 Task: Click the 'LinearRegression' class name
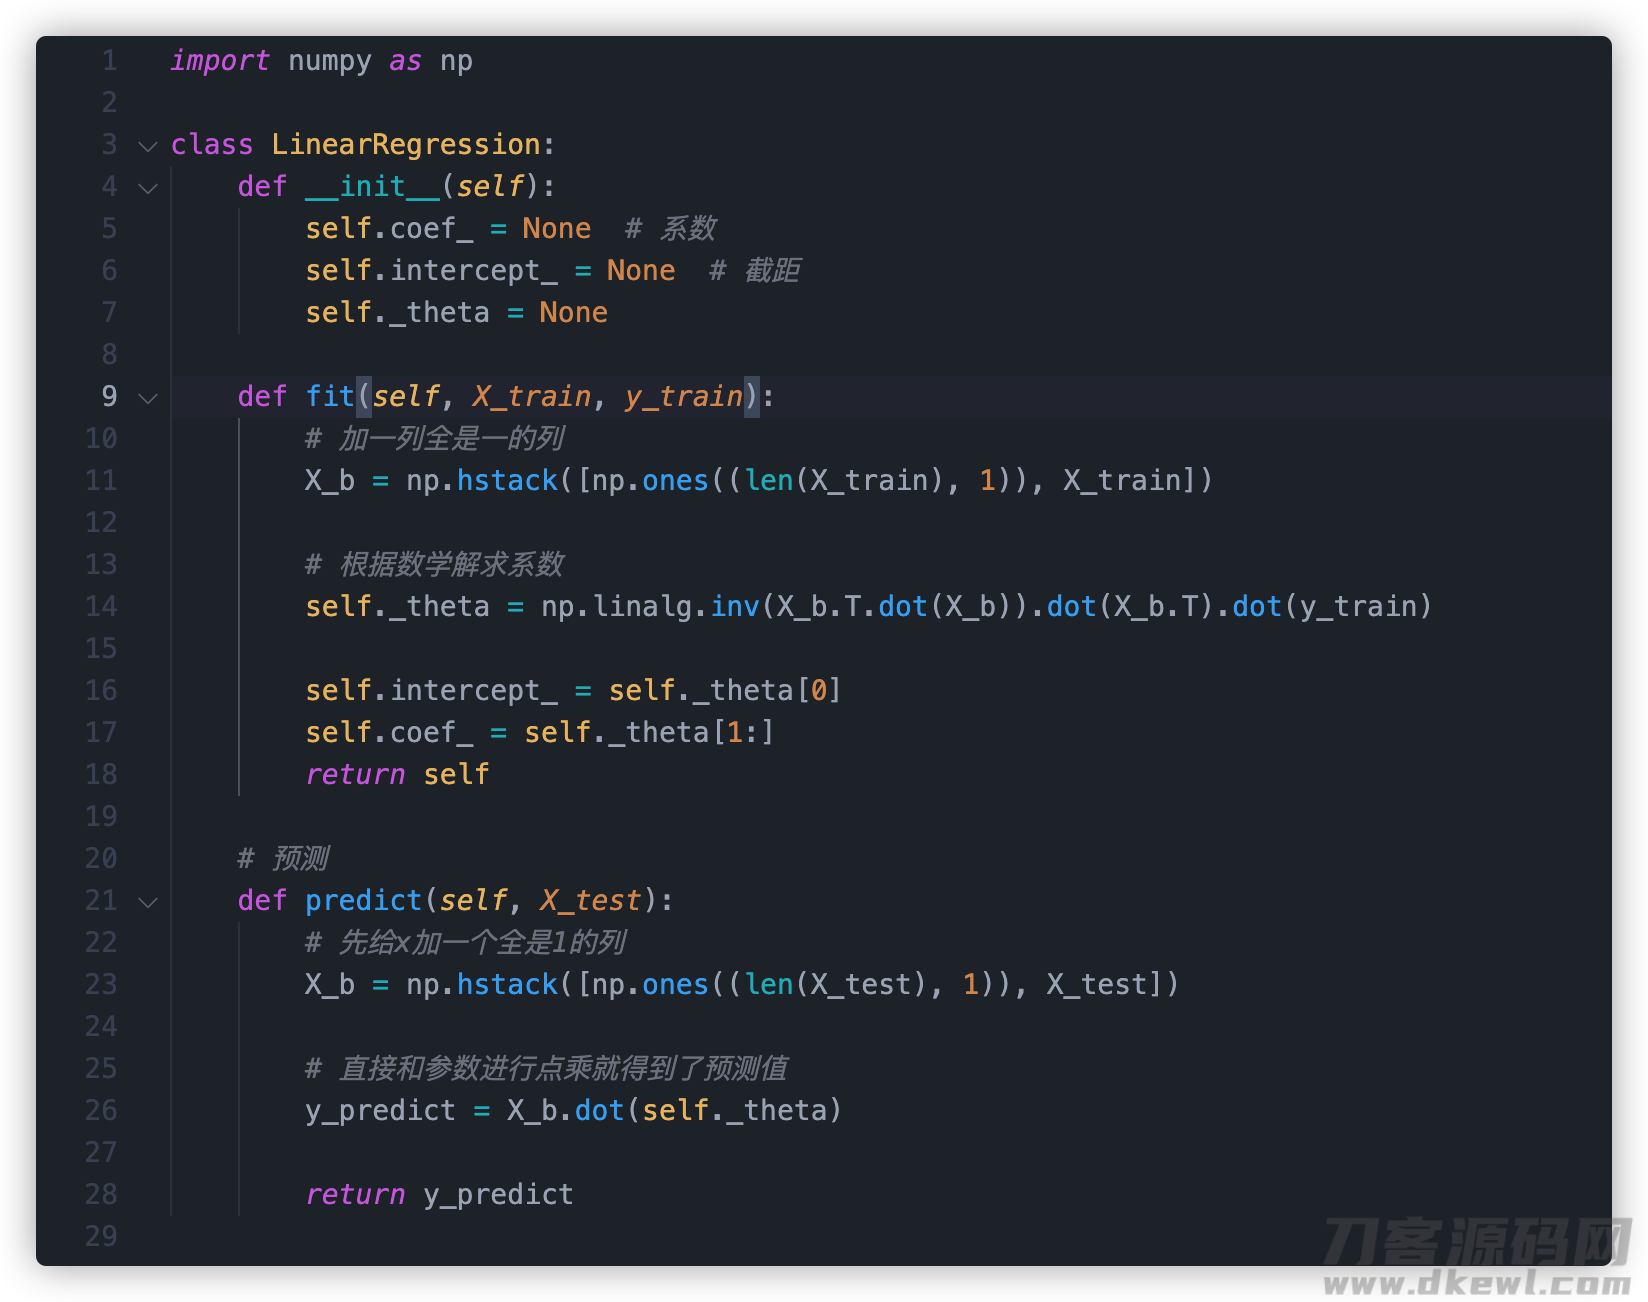coord(406,145)
